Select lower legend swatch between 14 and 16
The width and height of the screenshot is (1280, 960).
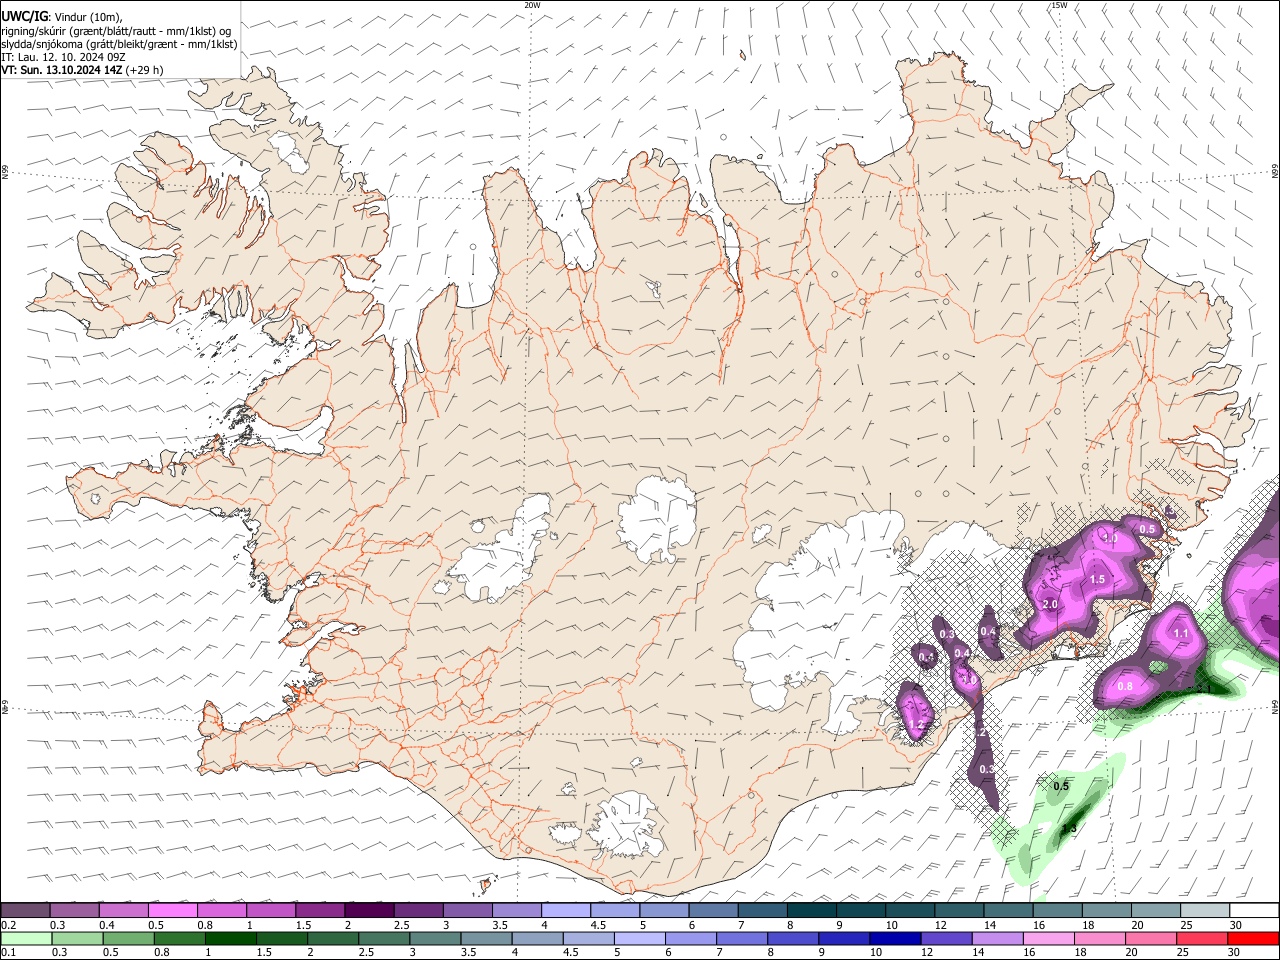click(996, 938)
